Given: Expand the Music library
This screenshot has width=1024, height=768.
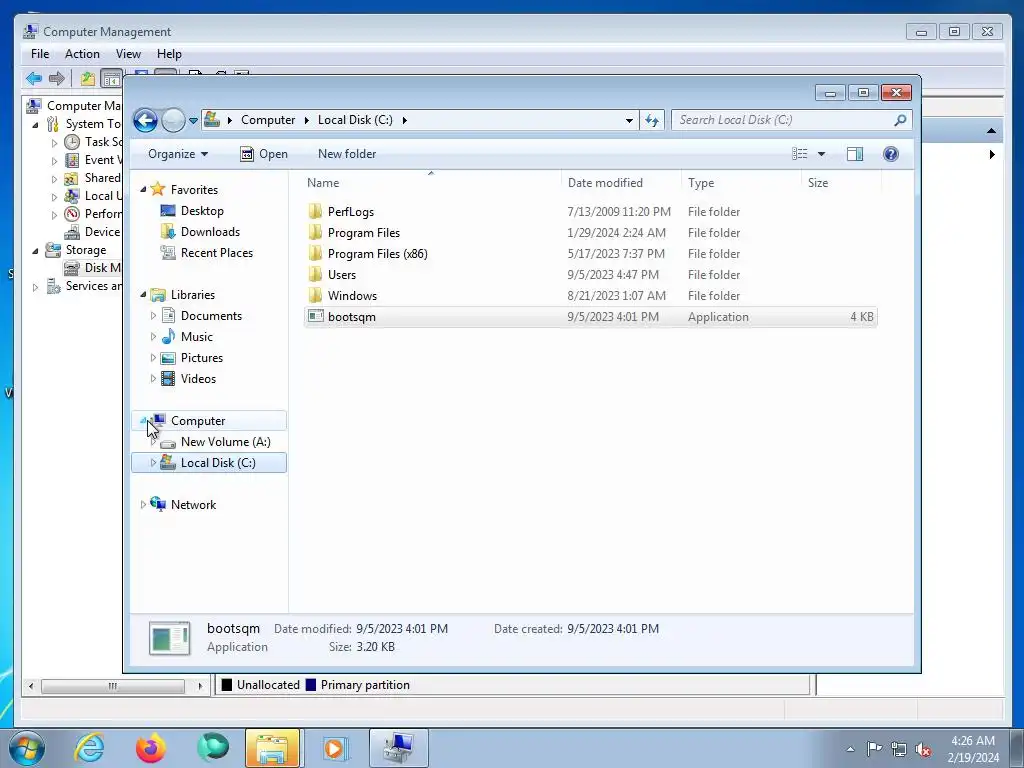Looking at the screenshot, I should click(x=153, y=337).
